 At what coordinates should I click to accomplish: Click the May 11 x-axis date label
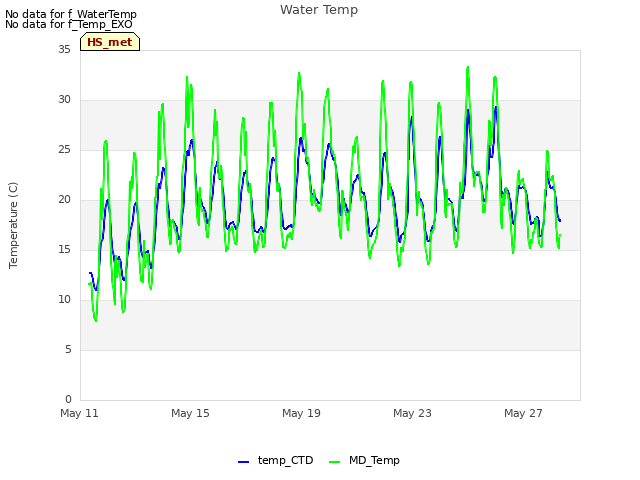pyautogui.click(x=79, y=413)
